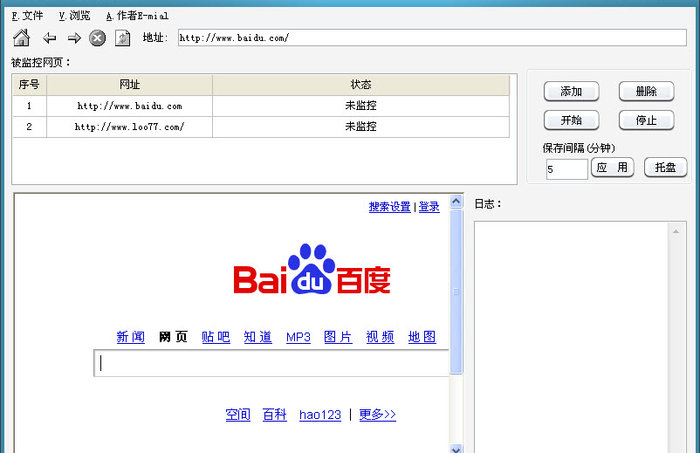Screen dimensions: 700x453
Task: Open the 新闻 link
Action: [131, 337]
